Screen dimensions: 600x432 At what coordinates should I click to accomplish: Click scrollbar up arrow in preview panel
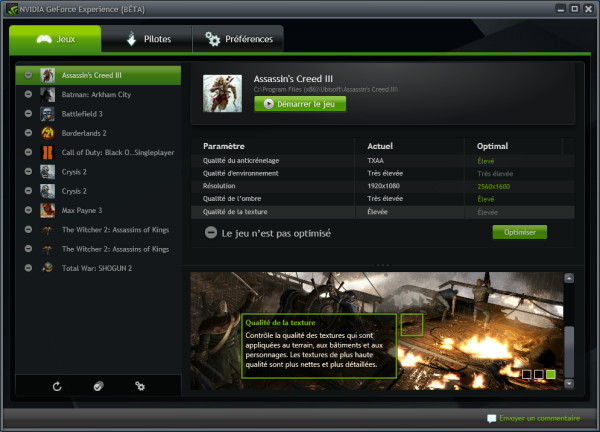tap(569, 278)
